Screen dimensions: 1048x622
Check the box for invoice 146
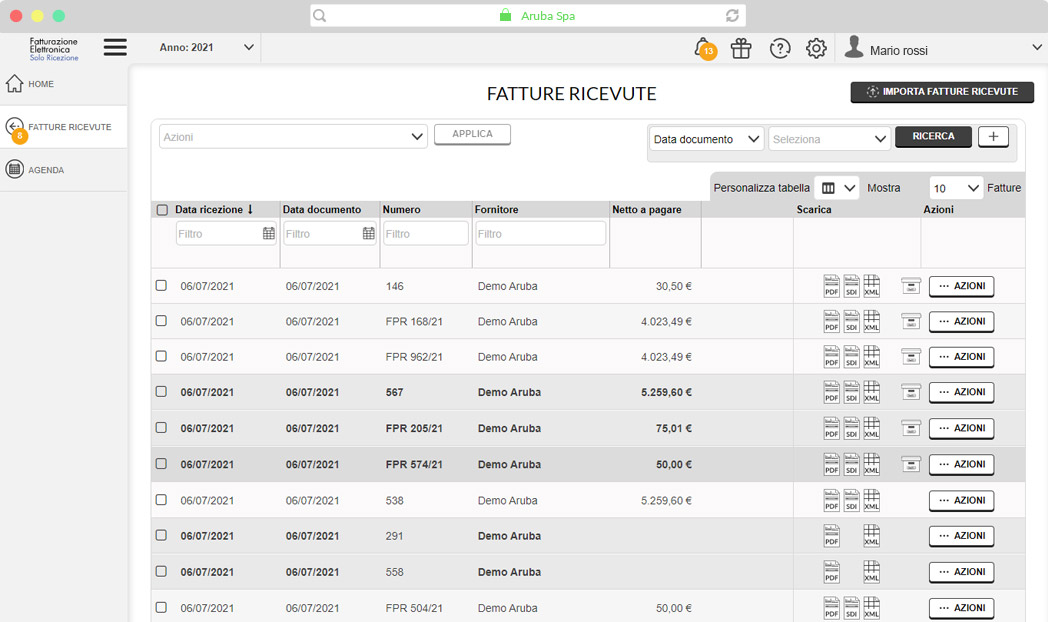click(161, 286)
